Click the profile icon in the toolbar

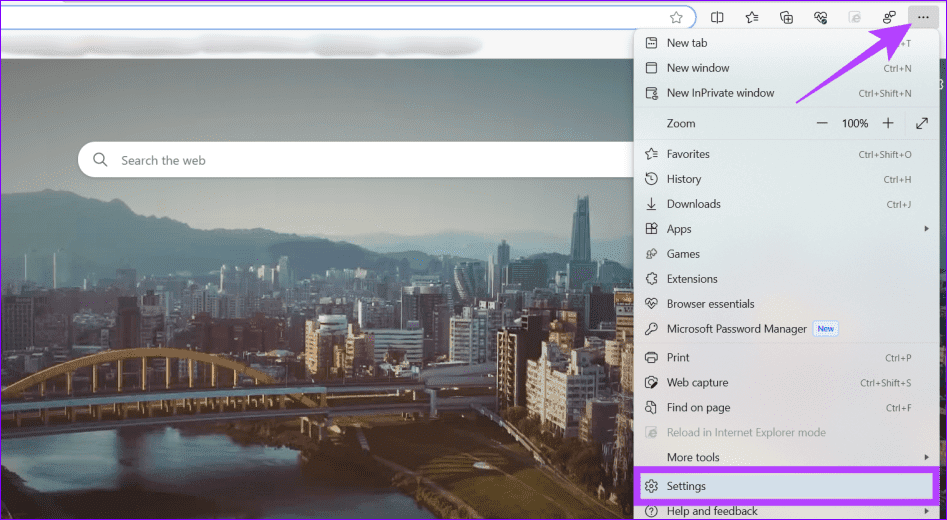point(889,18)
